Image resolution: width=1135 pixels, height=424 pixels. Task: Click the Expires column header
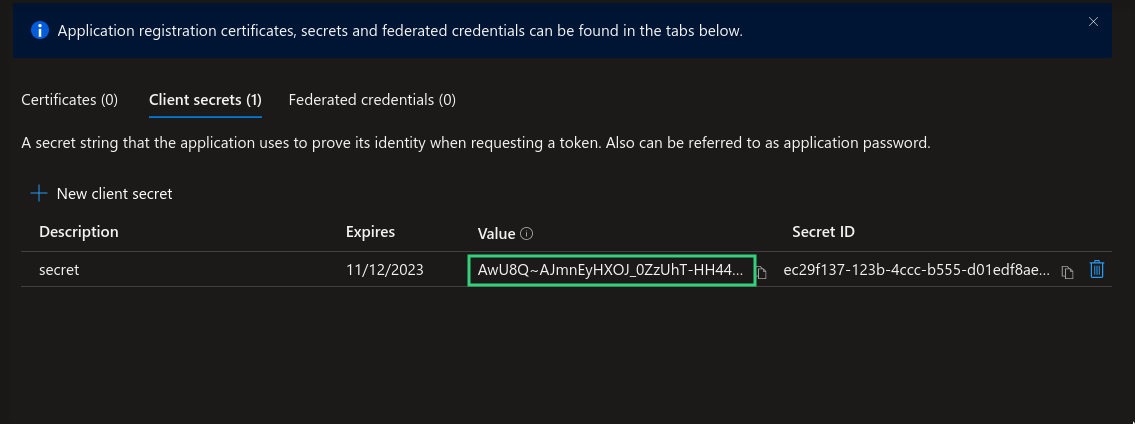370,232
